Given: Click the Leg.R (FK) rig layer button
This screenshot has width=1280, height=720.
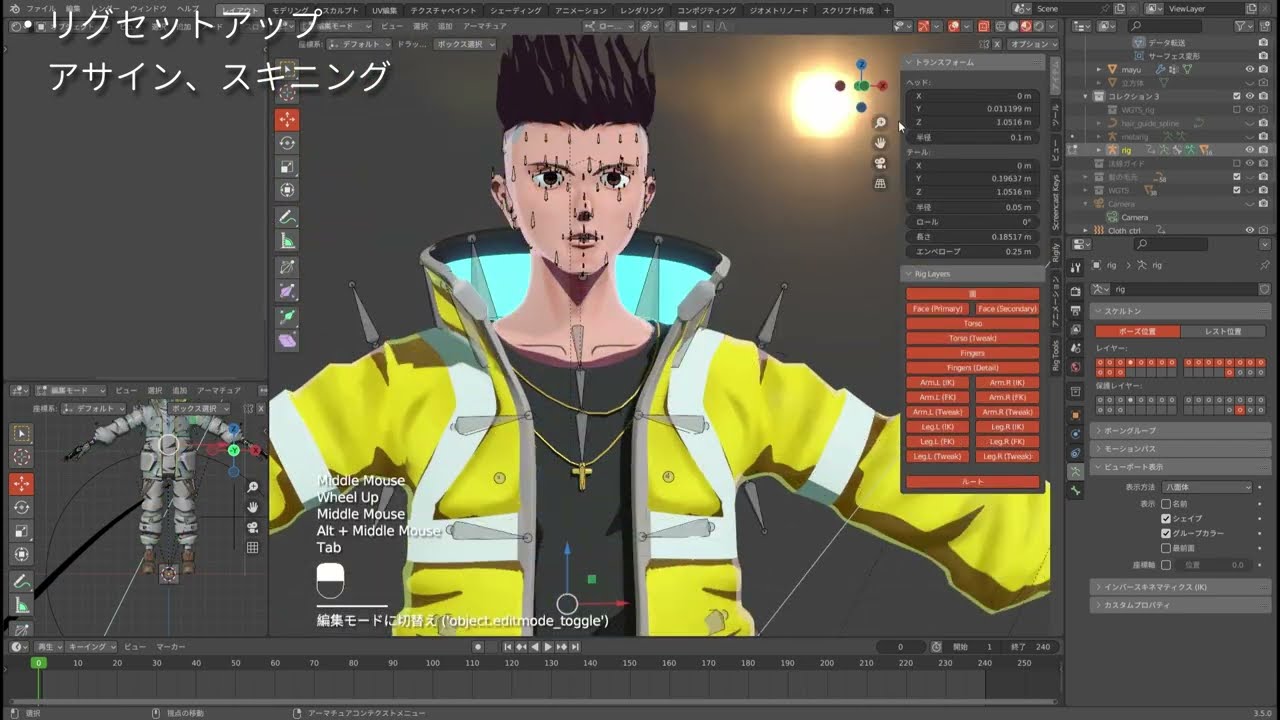Looking at the screenshot, I should (x=1007, y=441).
